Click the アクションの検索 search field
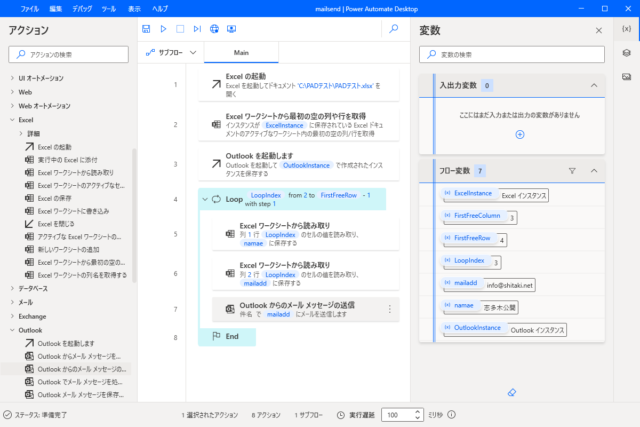The height and width of the screenshot is (427, 640). tap(69, 54)
